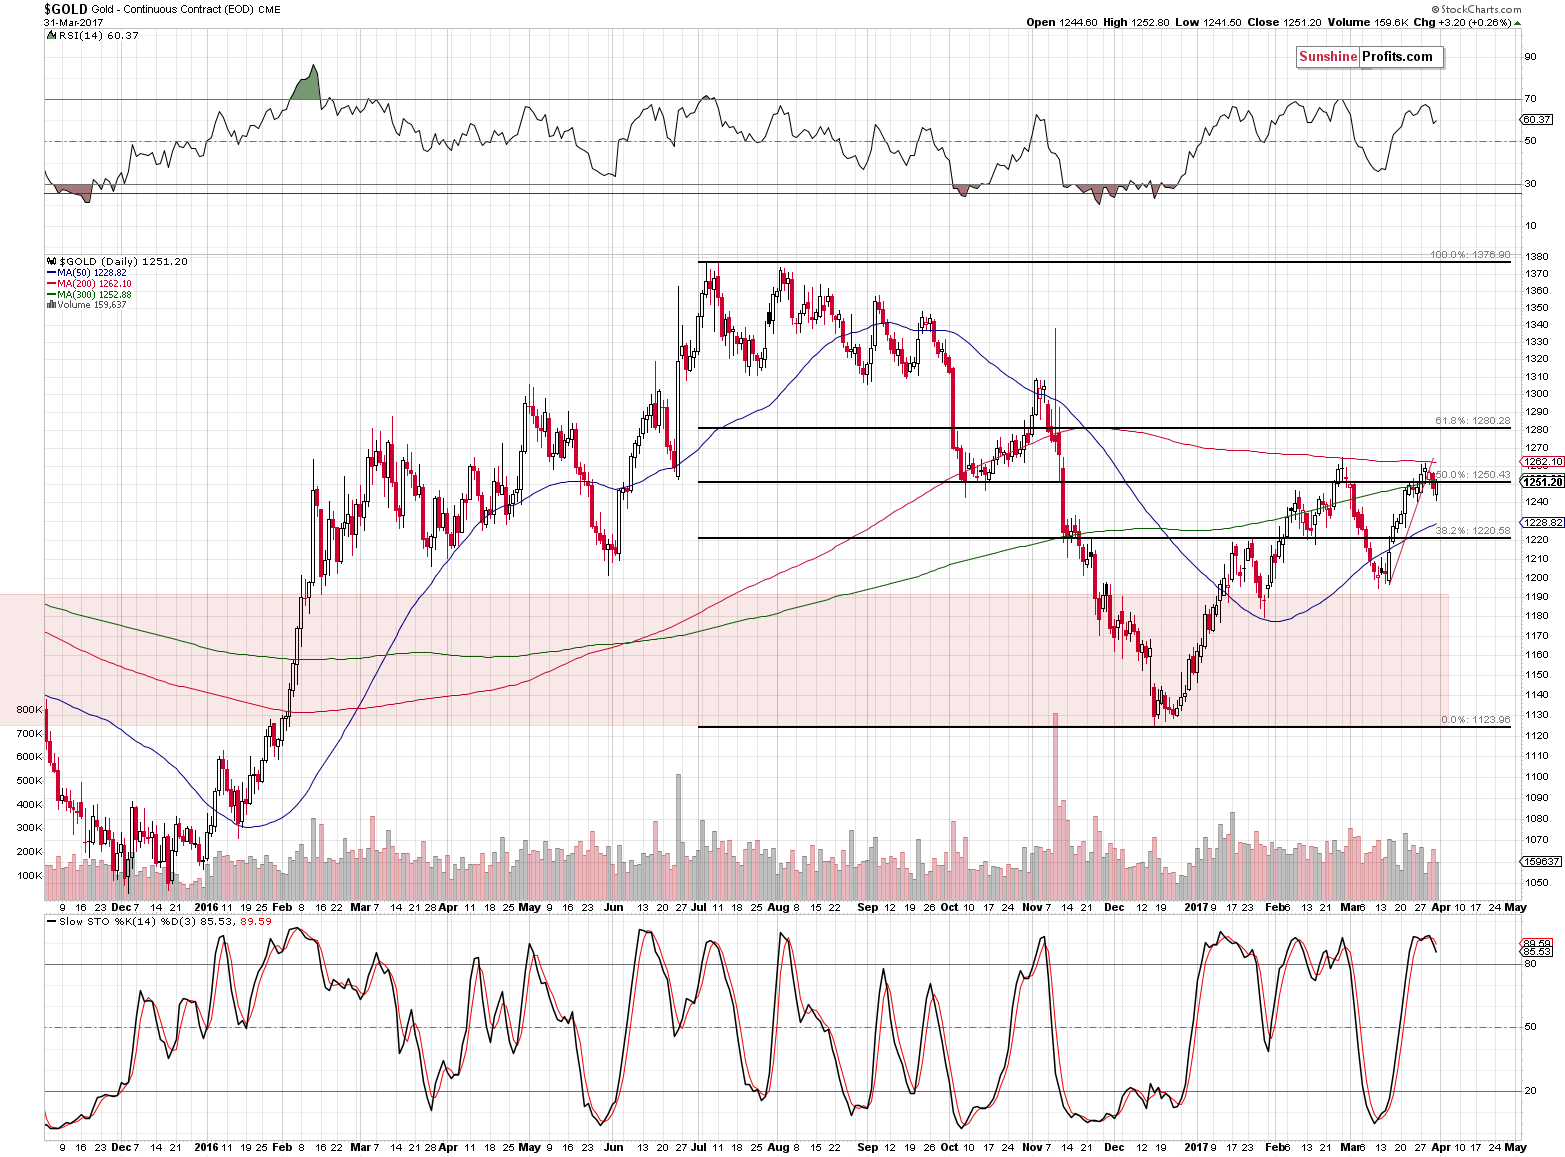
Task: Click the '$GOLD (Daily) 1251.20' legend text
Action: click(123, 261)
